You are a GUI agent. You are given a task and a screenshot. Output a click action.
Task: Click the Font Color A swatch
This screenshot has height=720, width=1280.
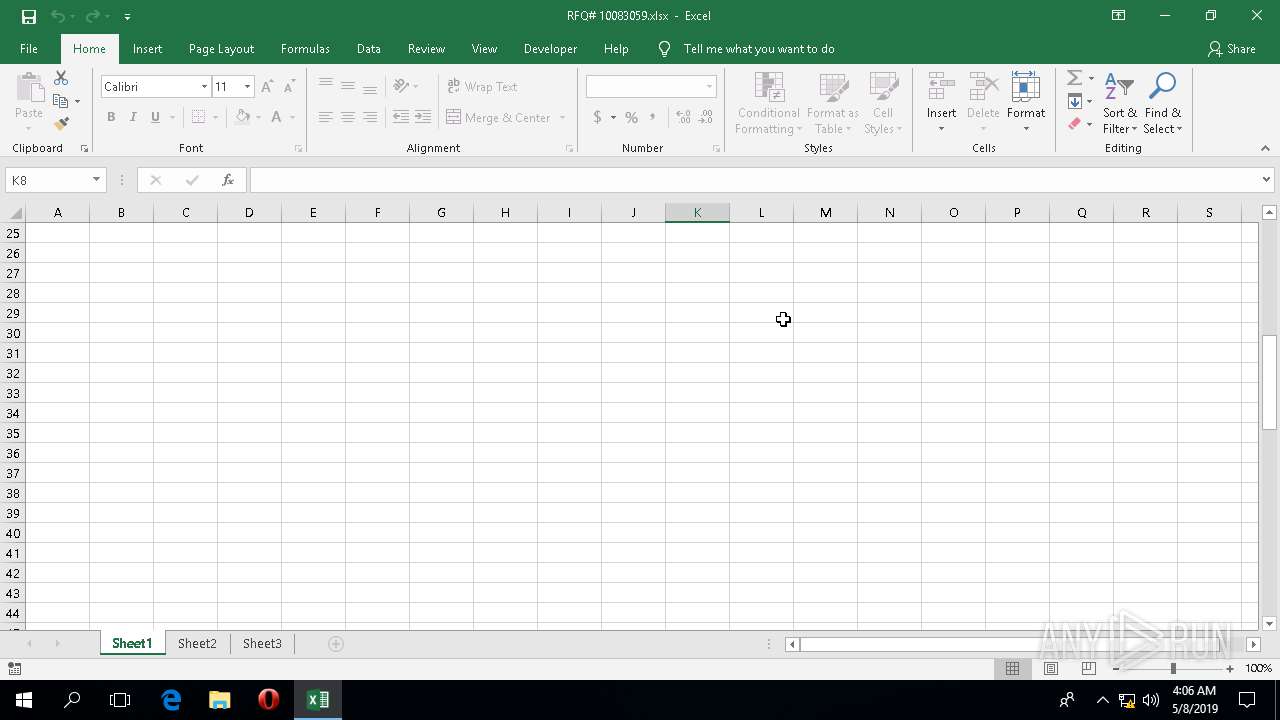tap(277, 117)
